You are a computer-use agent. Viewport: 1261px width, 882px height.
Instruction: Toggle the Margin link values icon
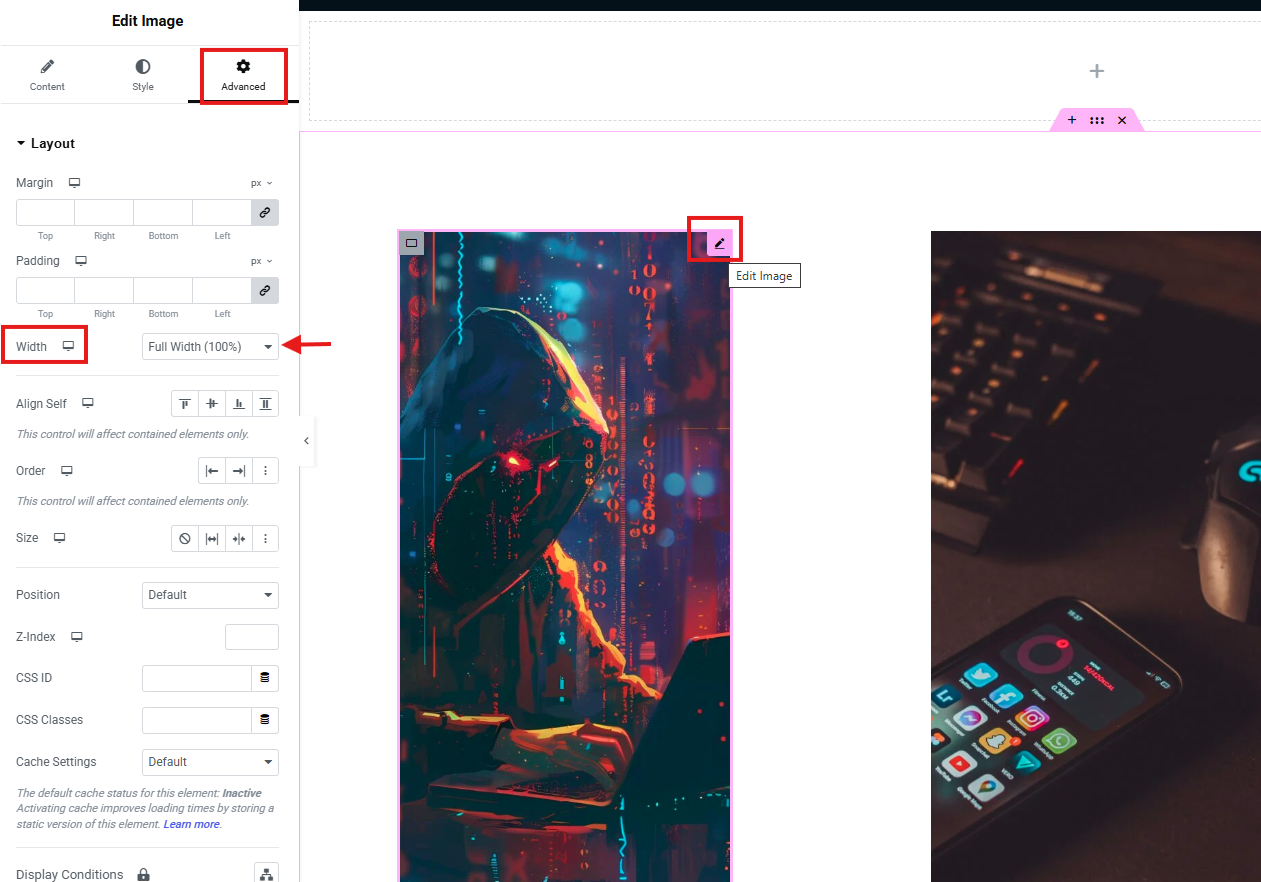tap(265, 212)
